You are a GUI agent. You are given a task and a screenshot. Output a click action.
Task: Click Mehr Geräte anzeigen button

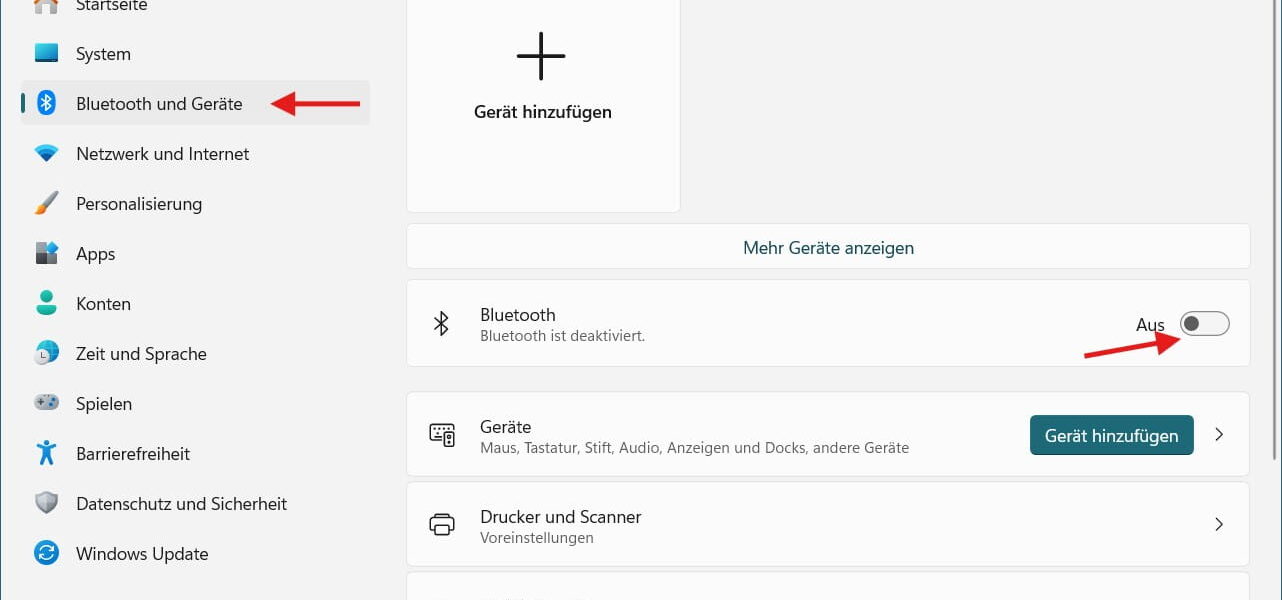pos(828,247)
